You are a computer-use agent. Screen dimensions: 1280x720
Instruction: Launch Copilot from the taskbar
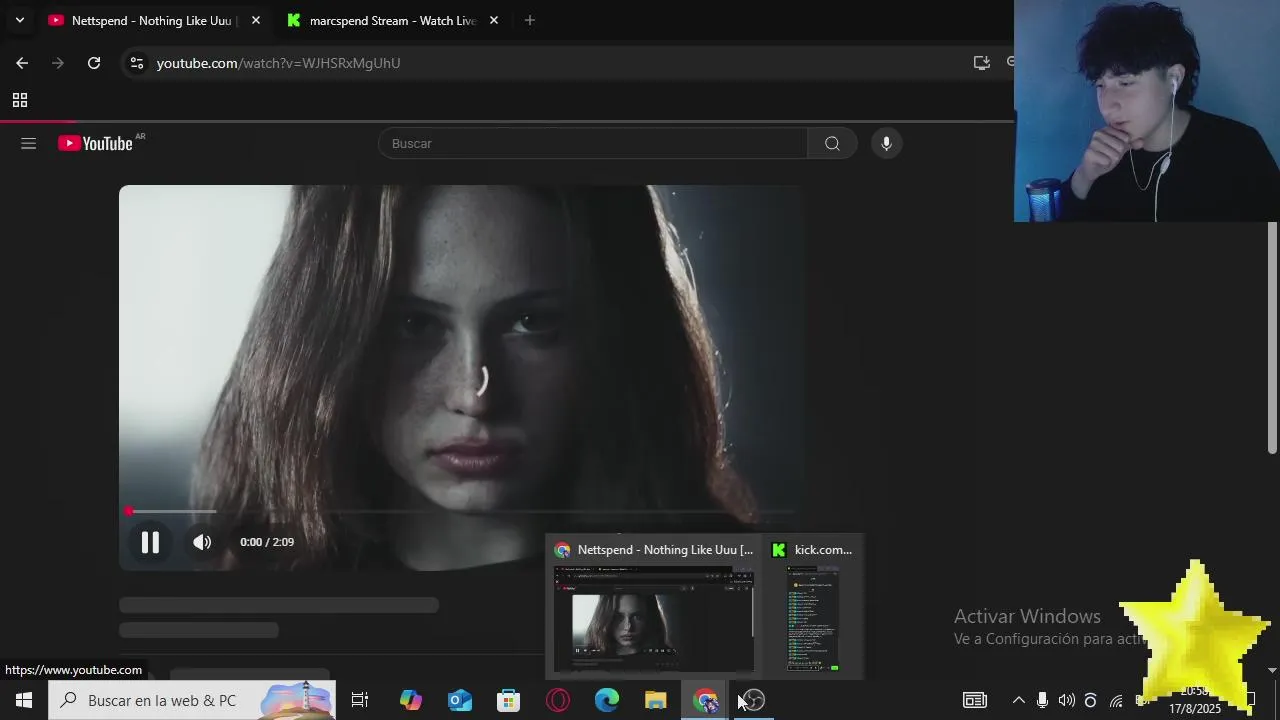point(411,700)
